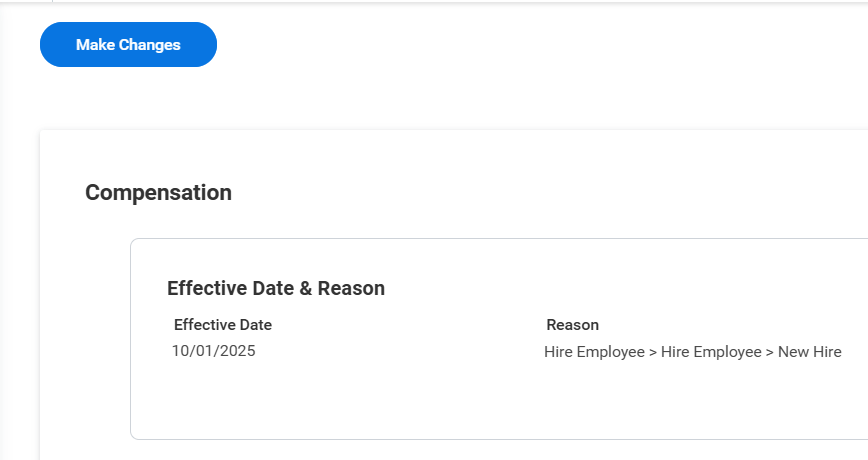The image size is (868, 460).
Task: Click the first Hire Employee reason segment
Action: click(x=594, y=352)
